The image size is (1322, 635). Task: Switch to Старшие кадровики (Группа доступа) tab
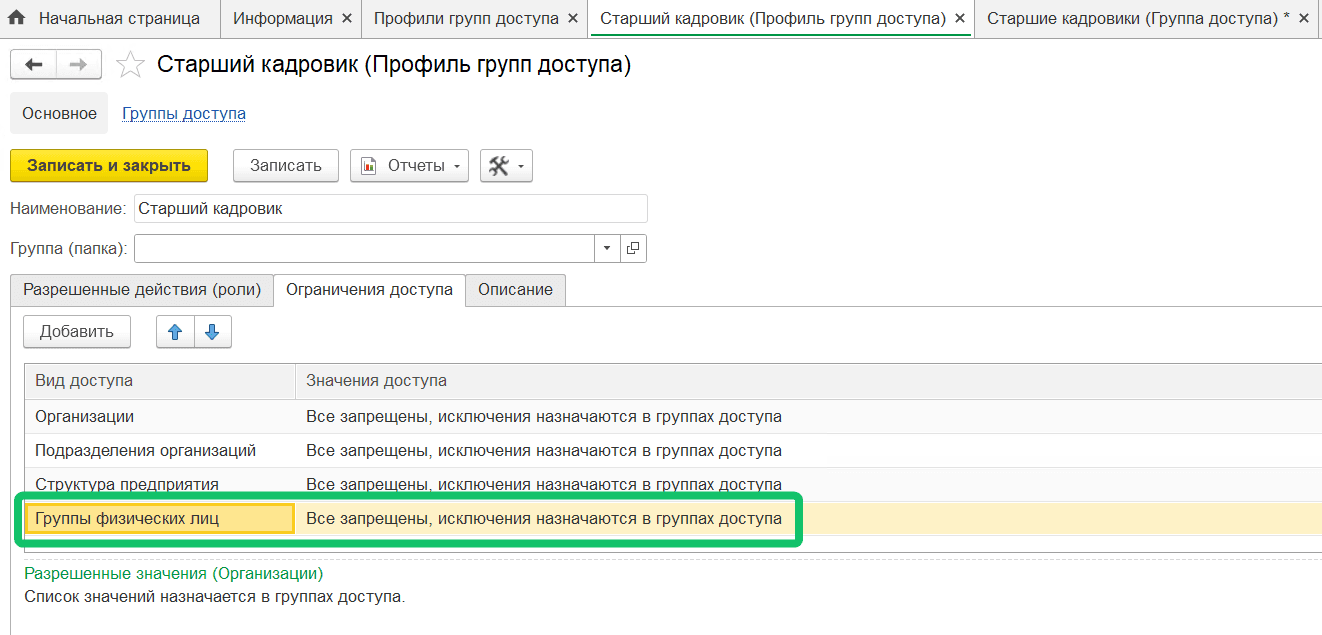click(x=1138, y=18)
